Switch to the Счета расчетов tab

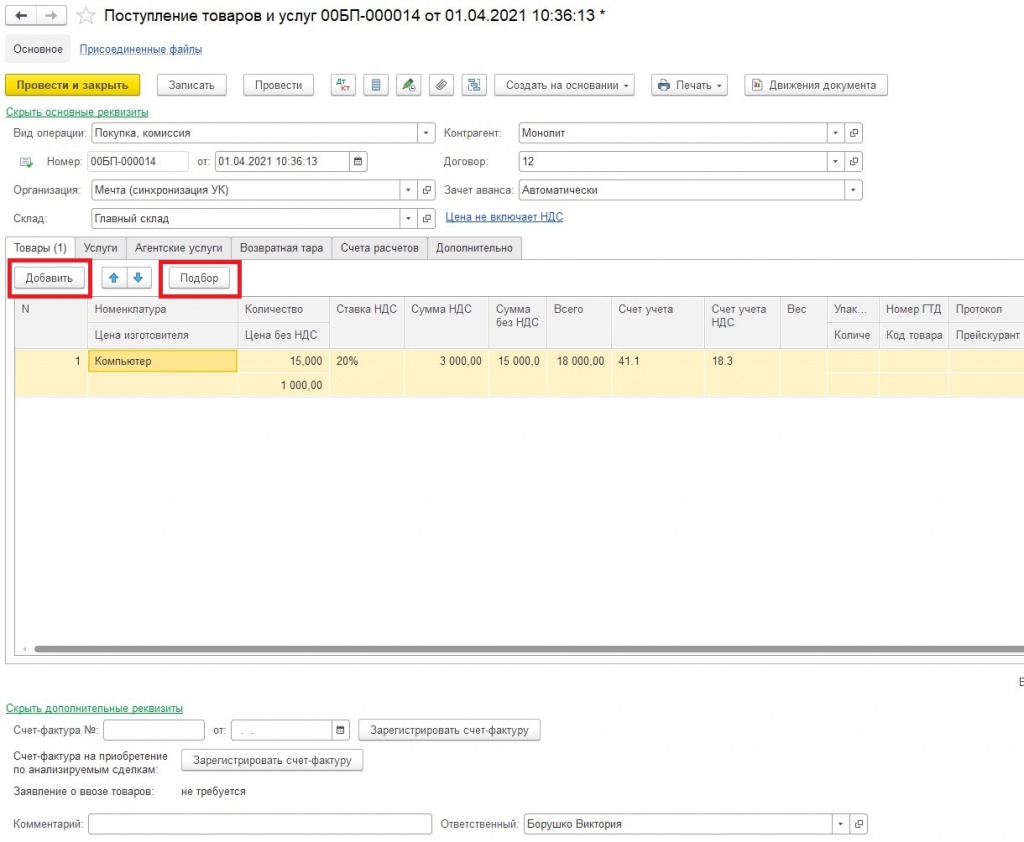coord(379,248)
